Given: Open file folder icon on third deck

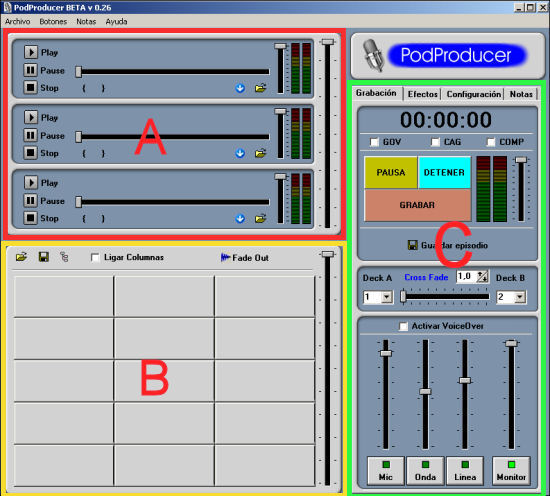Looking at the screenshot, I should [x=261, y=219].
